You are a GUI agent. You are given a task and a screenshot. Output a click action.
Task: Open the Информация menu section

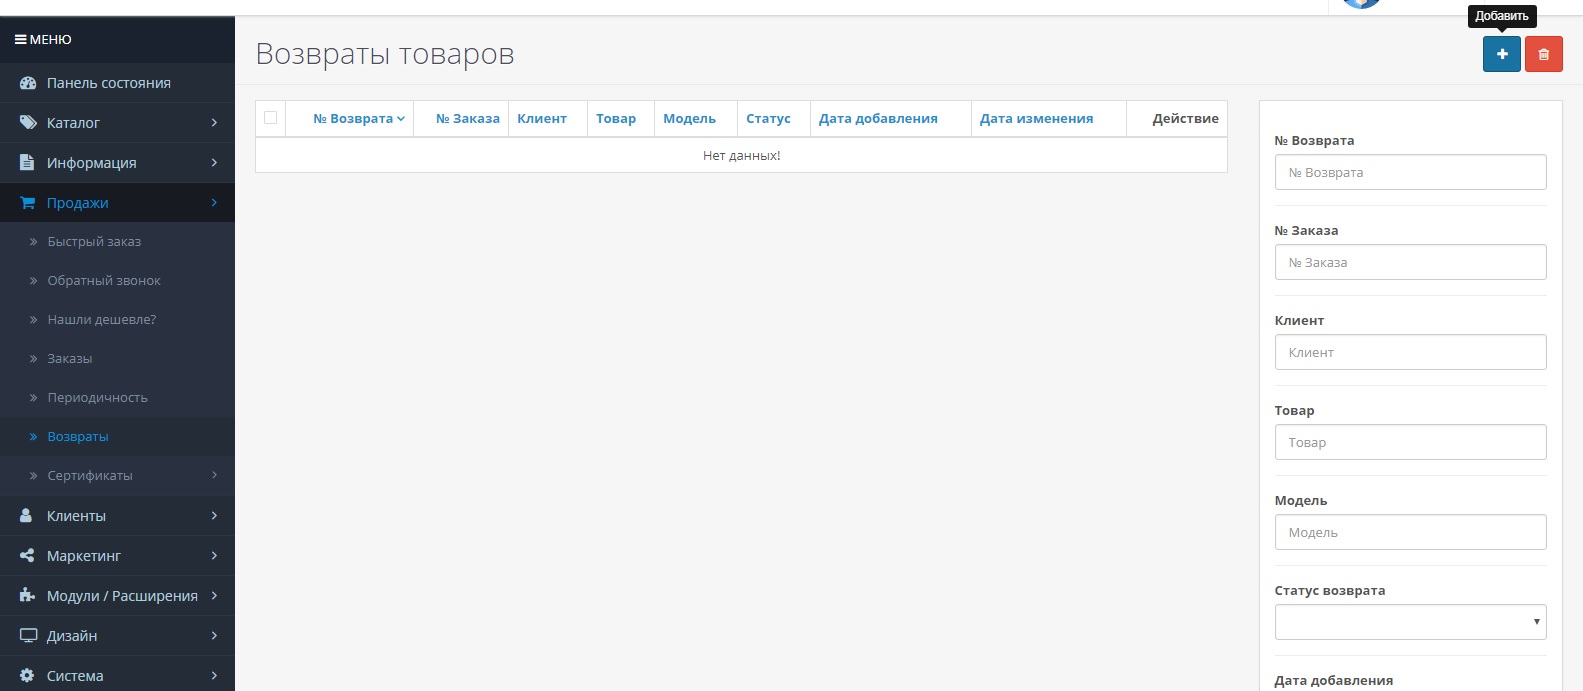tap(117, 163)
